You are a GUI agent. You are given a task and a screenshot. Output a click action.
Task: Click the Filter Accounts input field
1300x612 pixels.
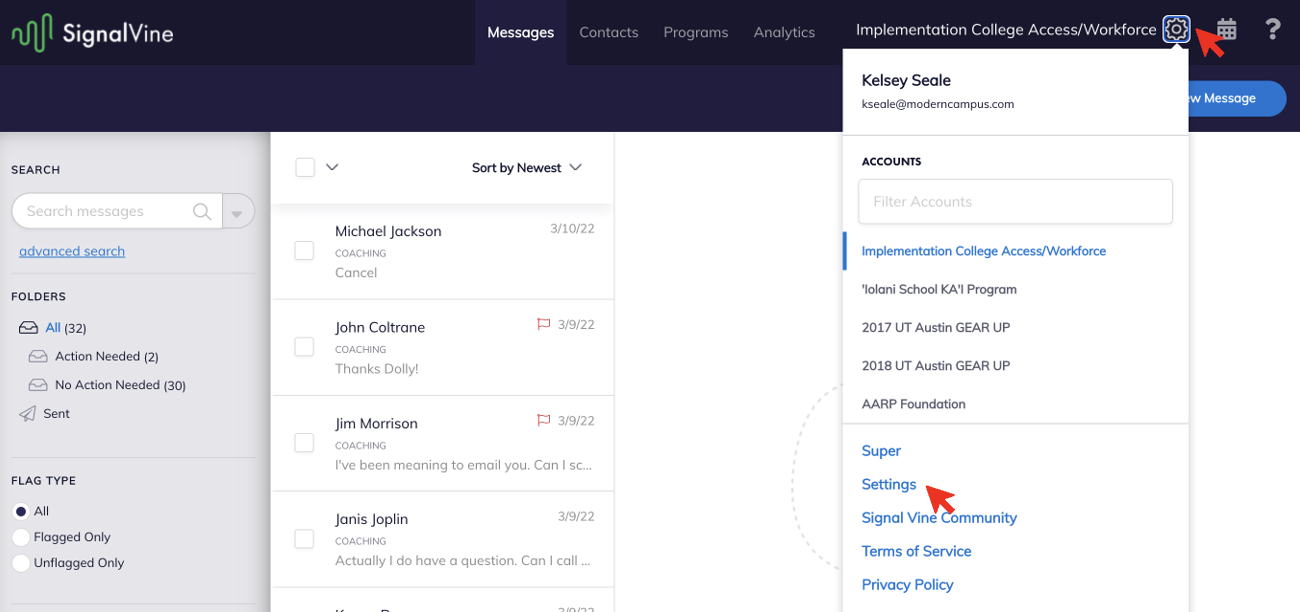coord(1014,201)
